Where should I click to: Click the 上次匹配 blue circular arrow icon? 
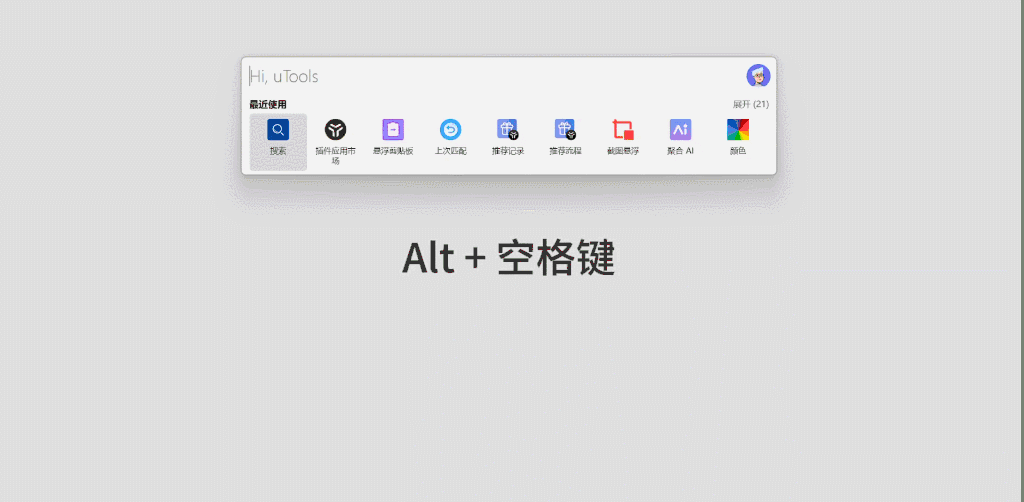click(450, 129)
